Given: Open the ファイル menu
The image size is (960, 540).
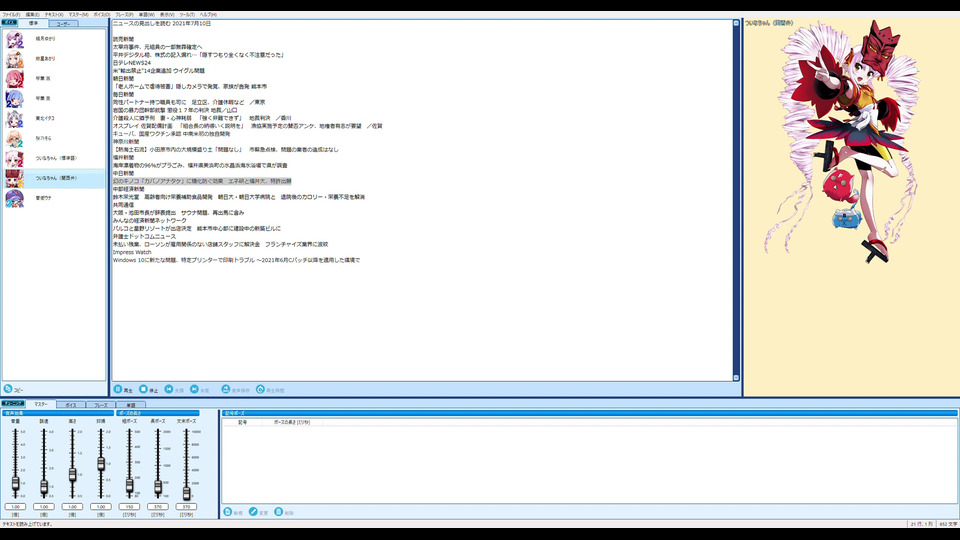Looking at the screenshot, I should tap(11, 14).
